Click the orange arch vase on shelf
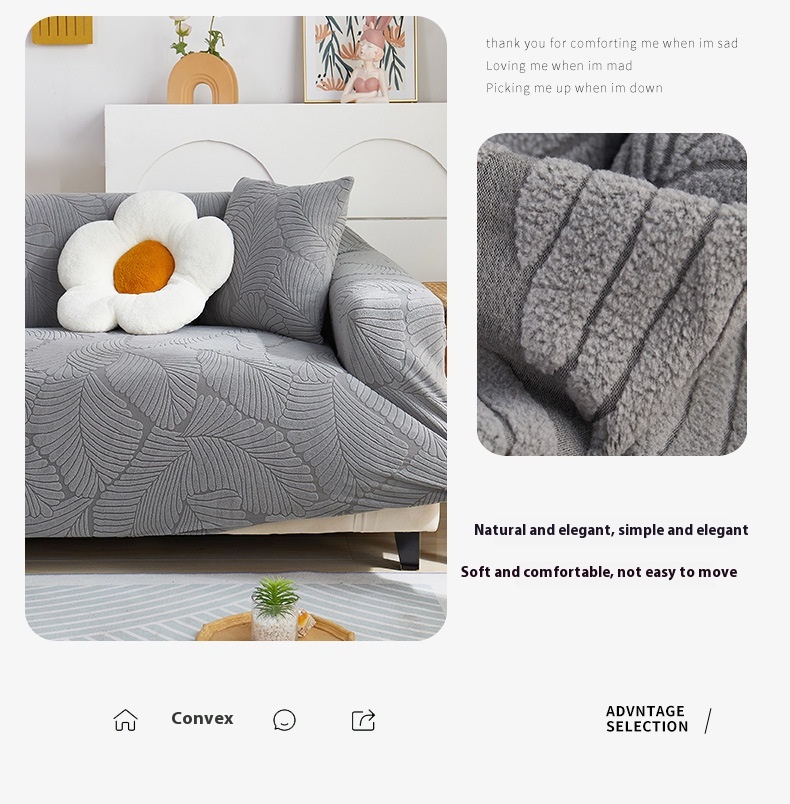 point(202,79)
